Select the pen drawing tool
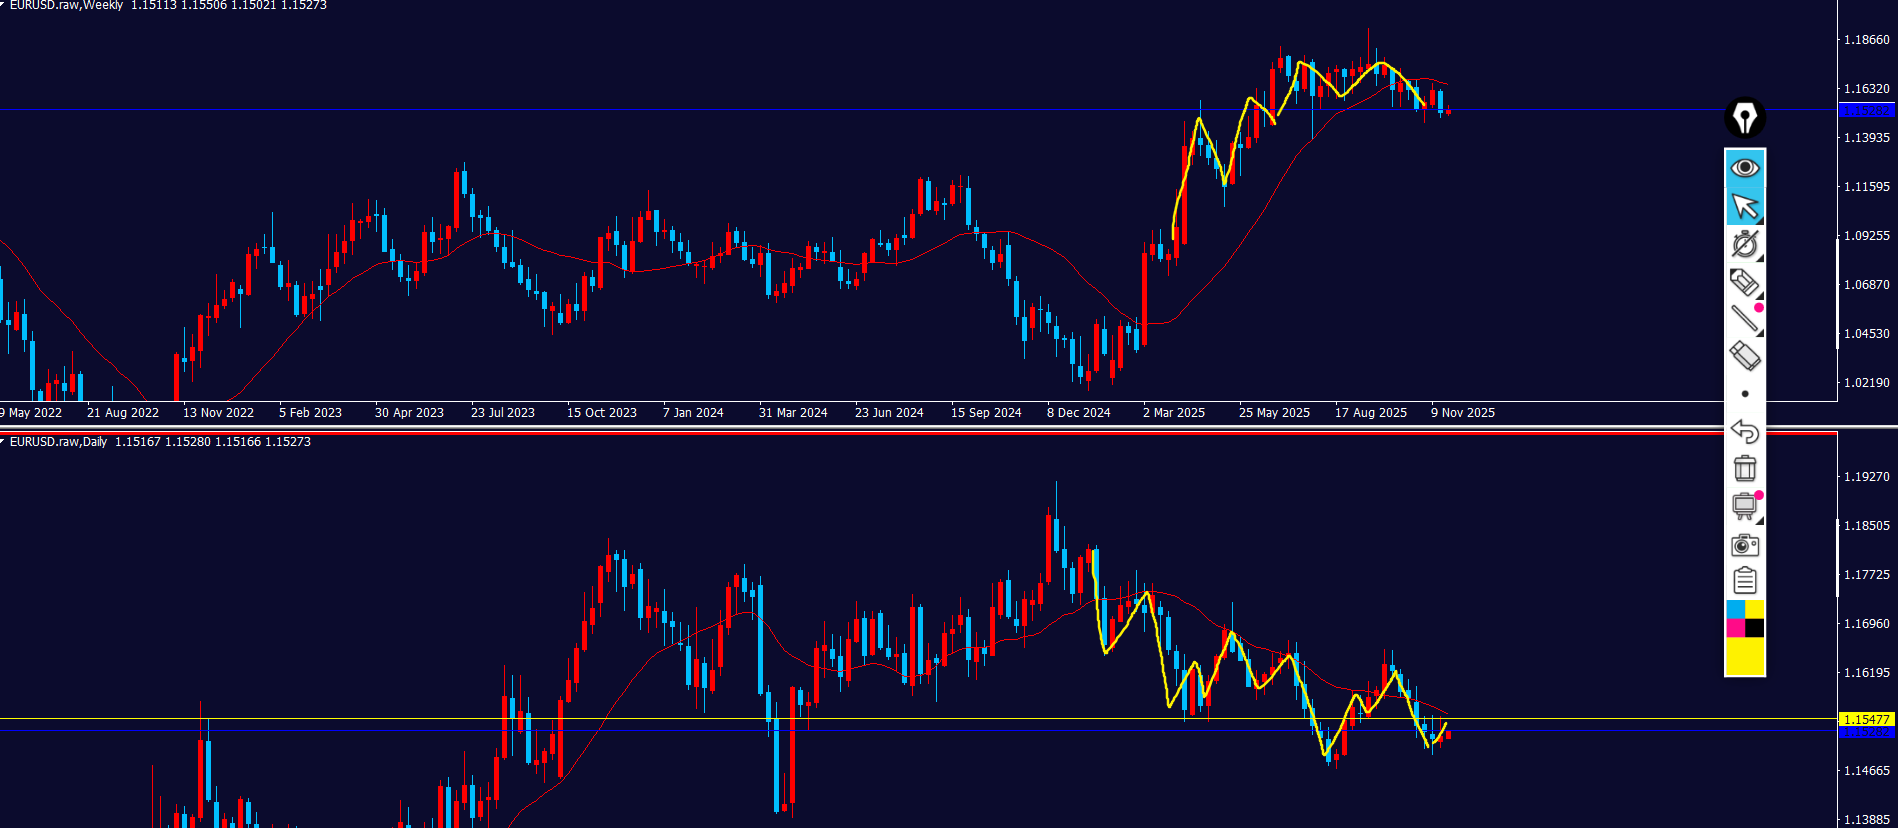 coord(1745,244)
